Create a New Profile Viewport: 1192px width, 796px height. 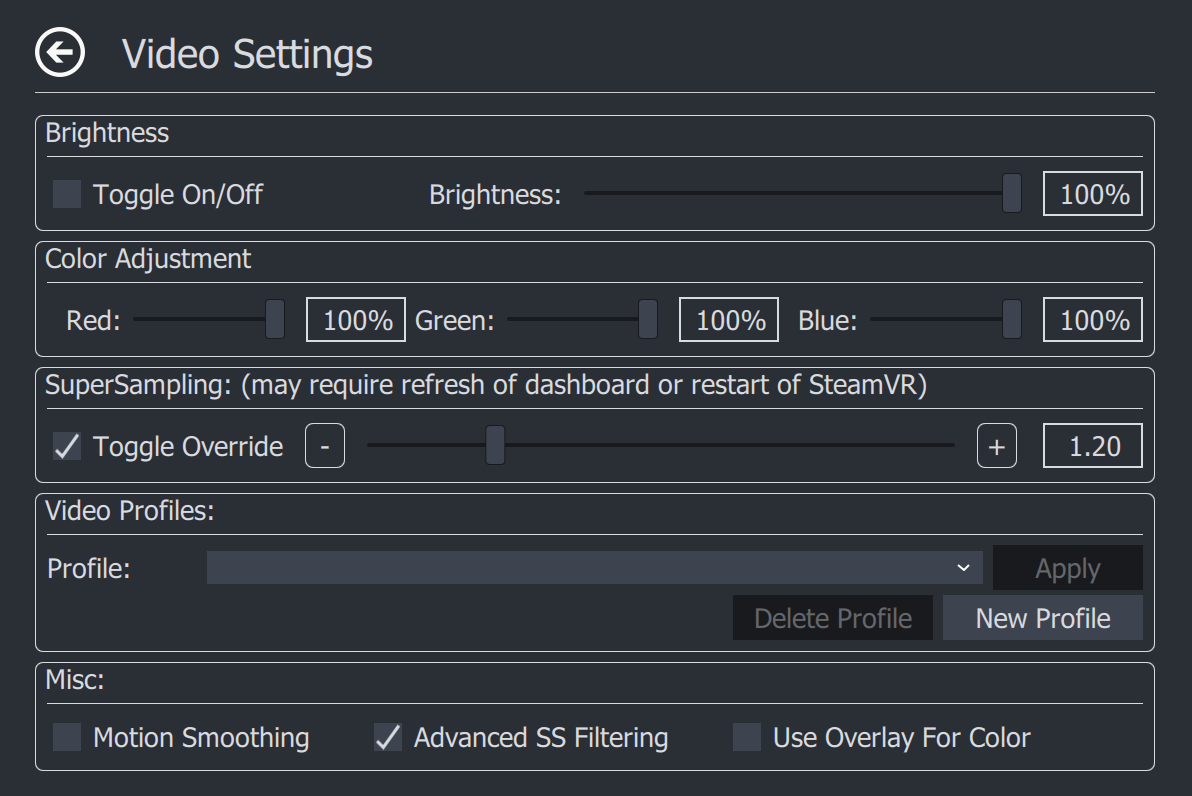[1042, 617]
